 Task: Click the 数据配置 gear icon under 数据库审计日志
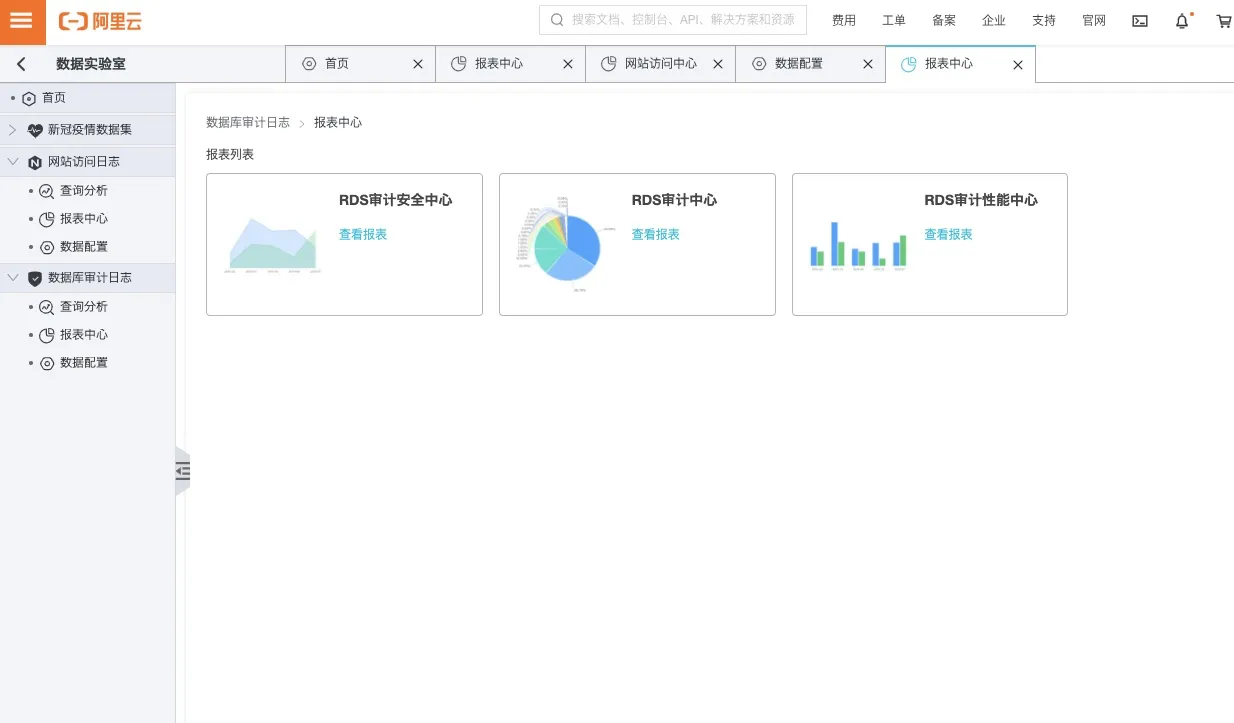(x=46, y=363)
